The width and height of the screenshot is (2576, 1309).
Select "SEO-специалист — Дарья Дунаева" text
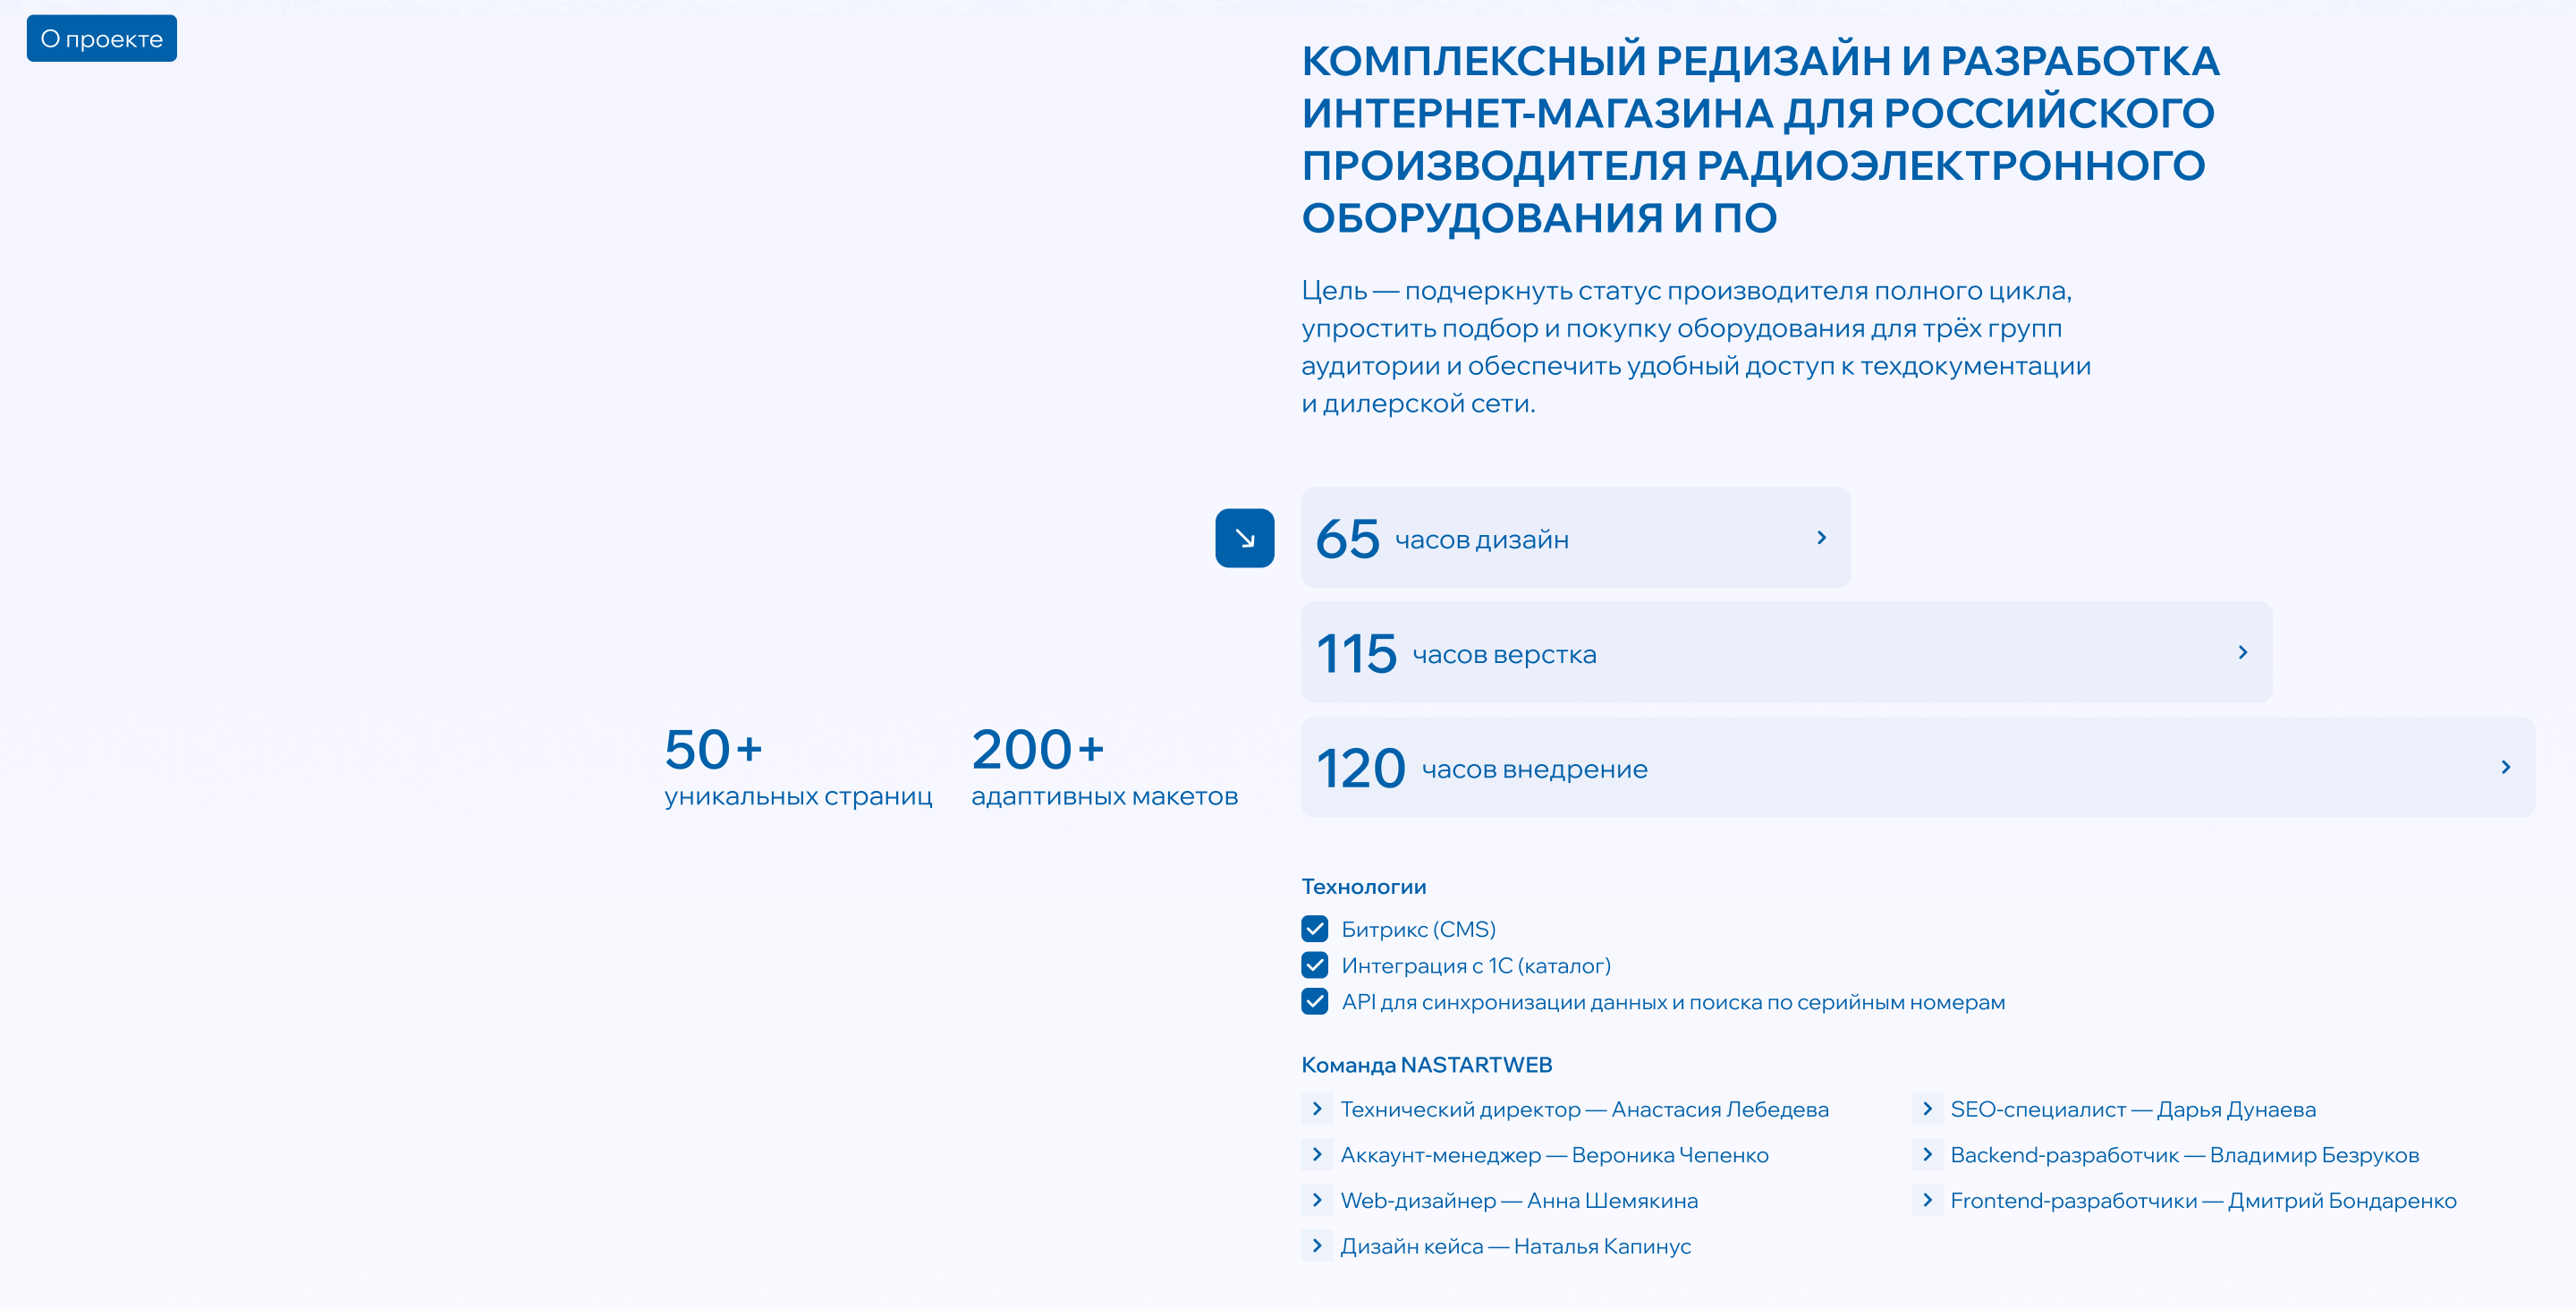[2133, 1109]
